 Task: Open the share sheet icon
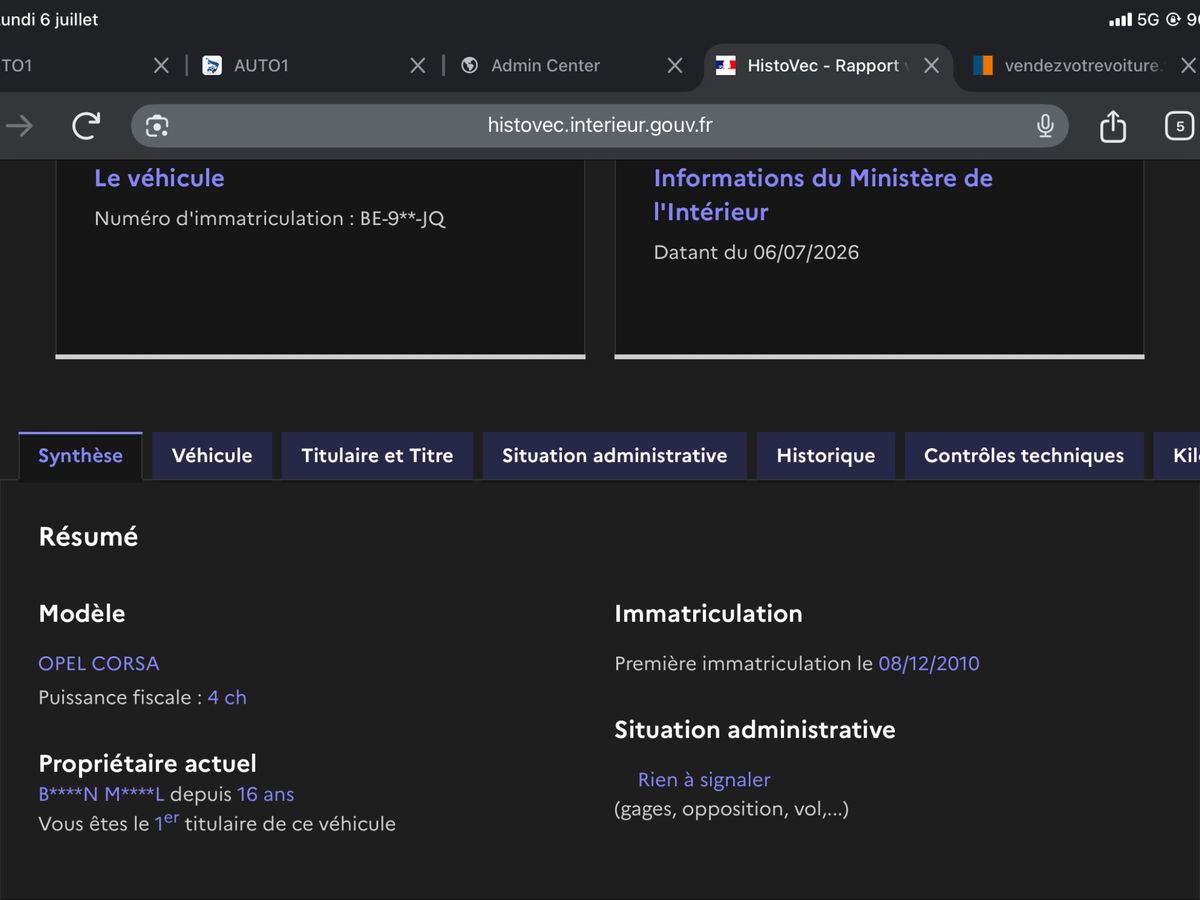coord(1113,125)
